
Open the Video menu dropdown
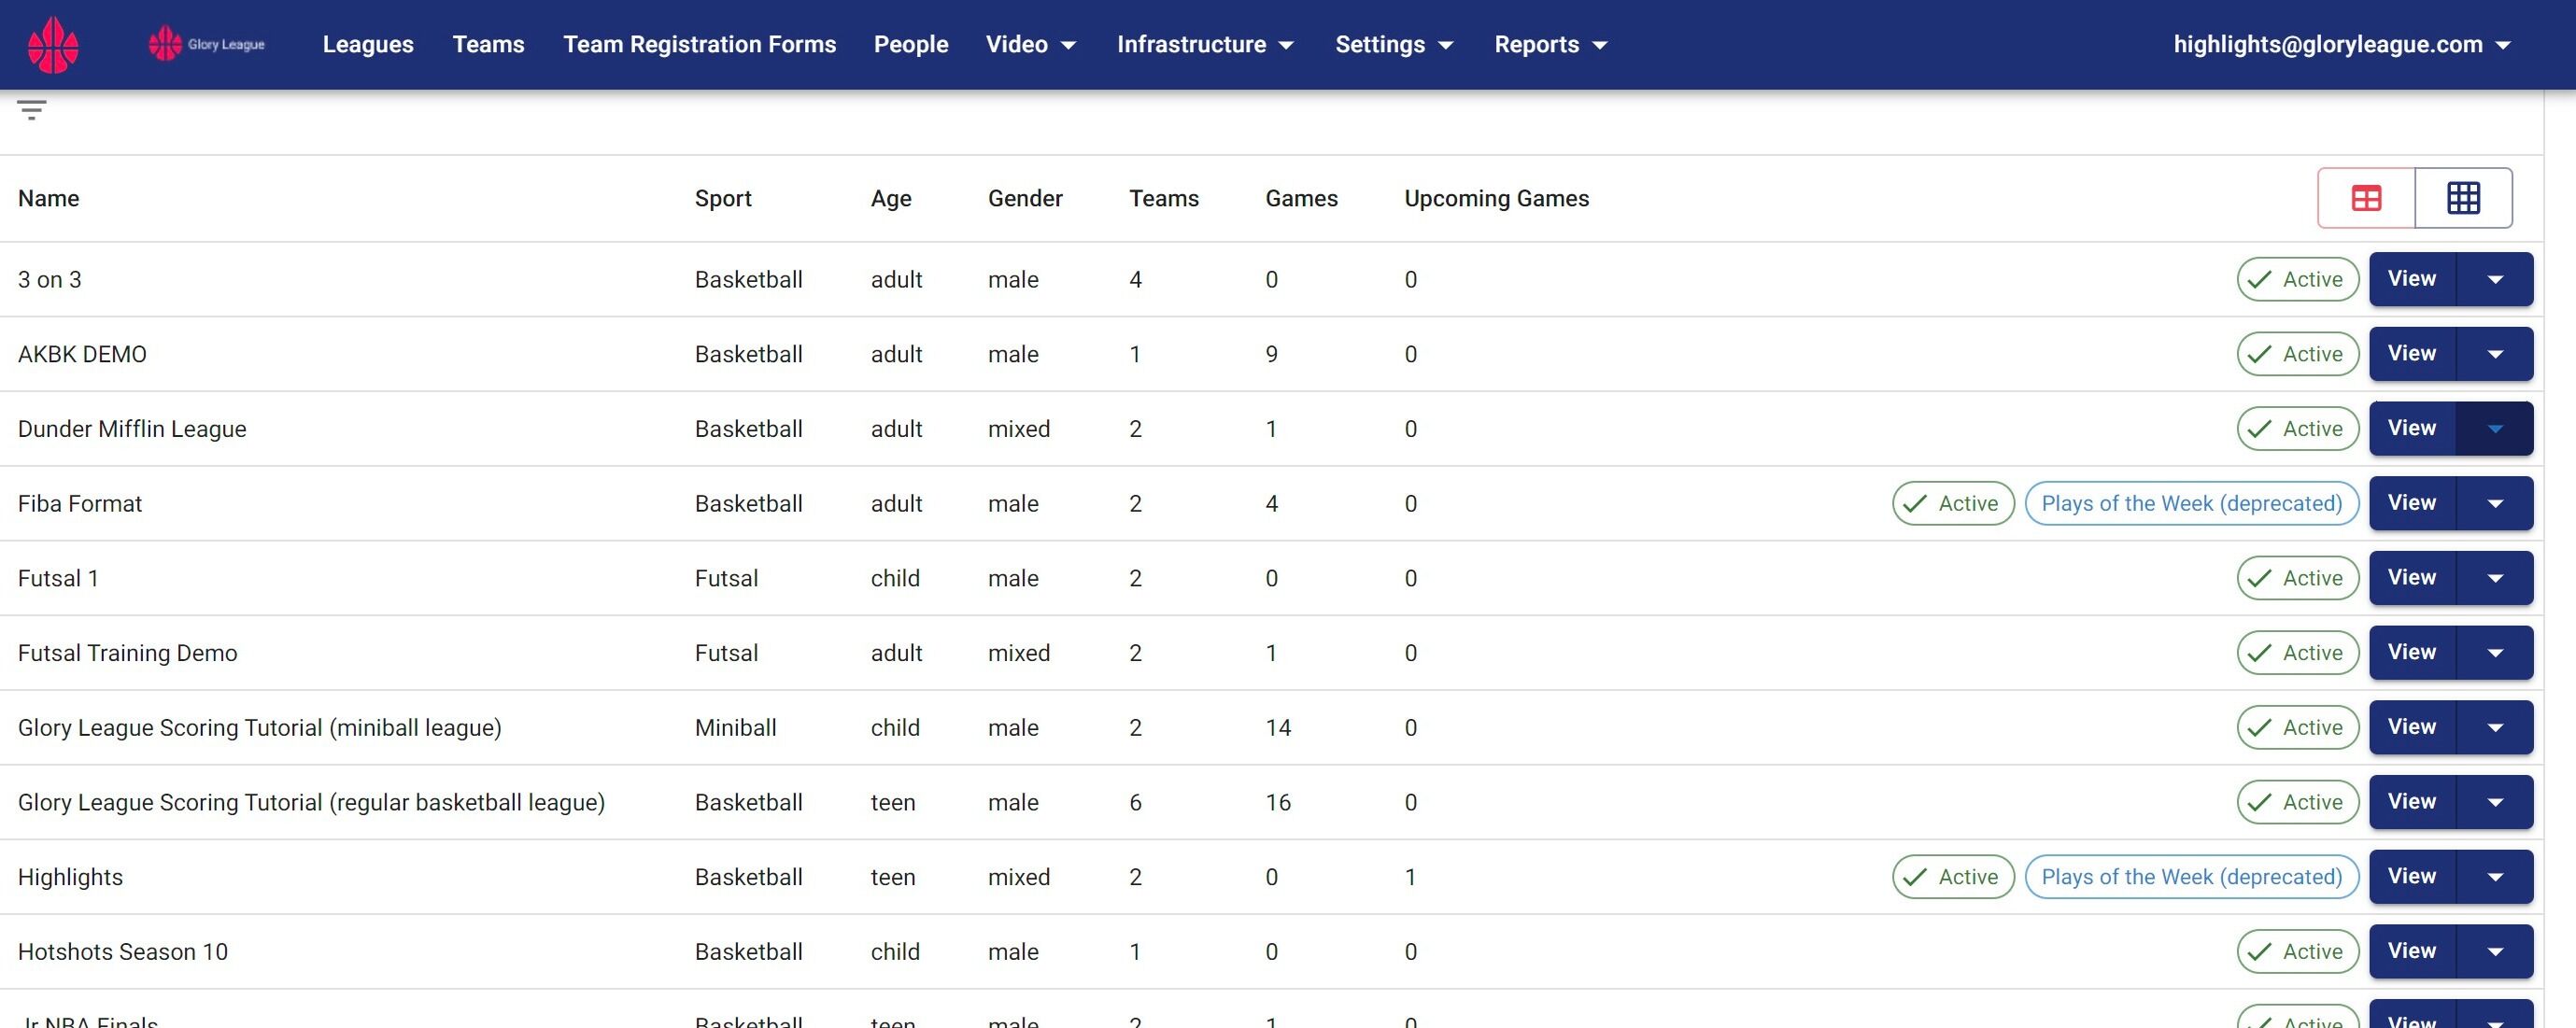click(1030, 45)
